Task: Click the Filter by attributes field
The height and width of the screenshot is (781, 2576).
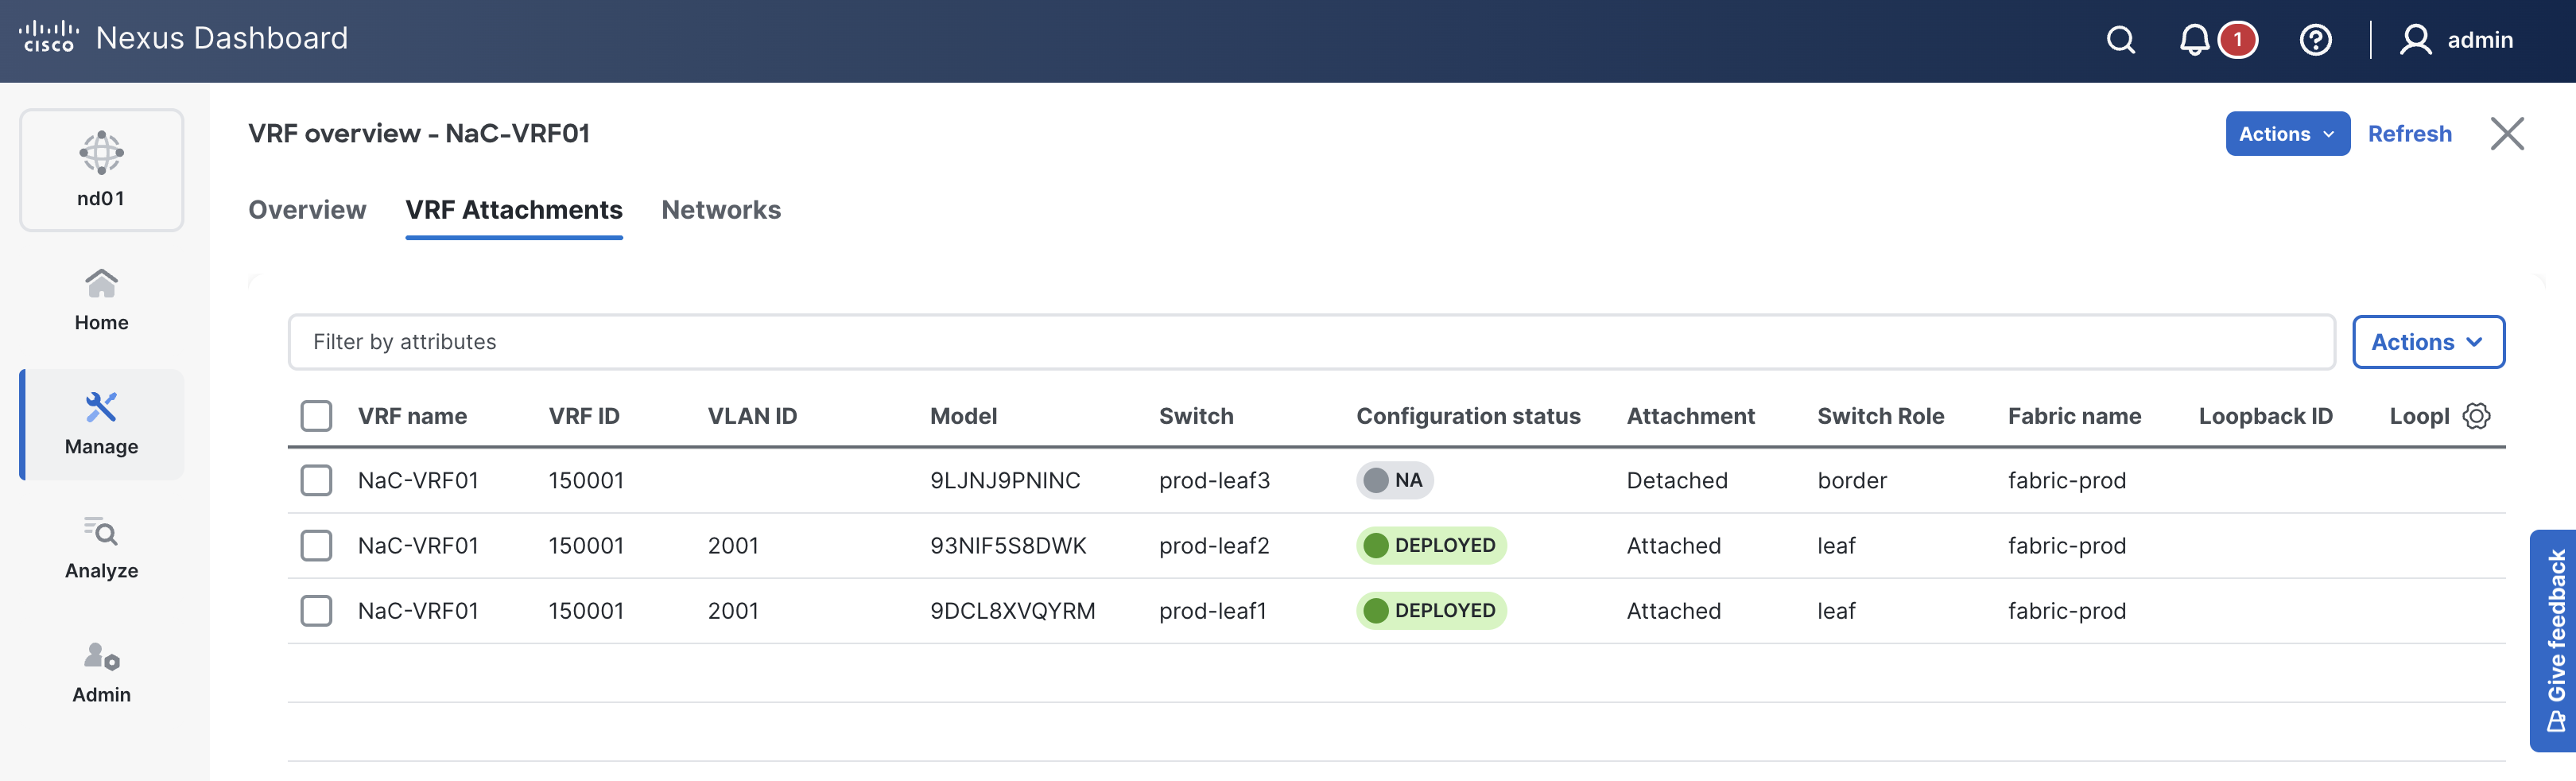Action: 1310,342
